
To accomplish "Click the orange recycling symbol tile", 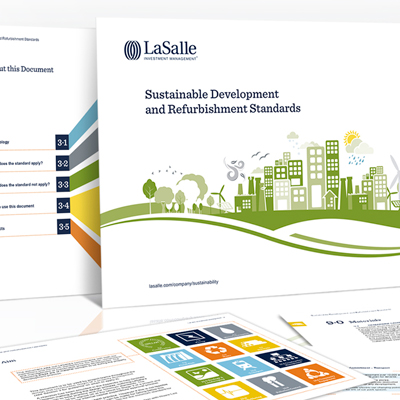I will pyautogui.click(x=217, y=351).
